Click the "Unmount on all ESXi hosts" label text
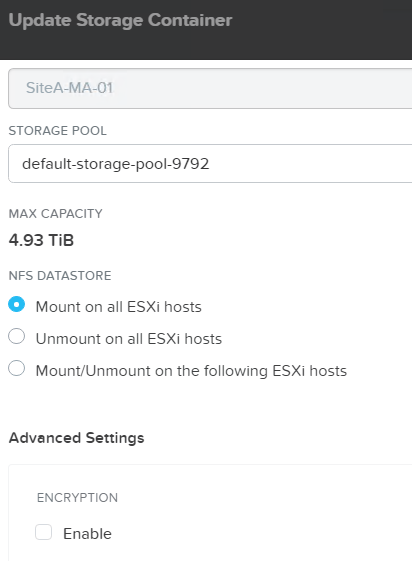 [129, 339]
